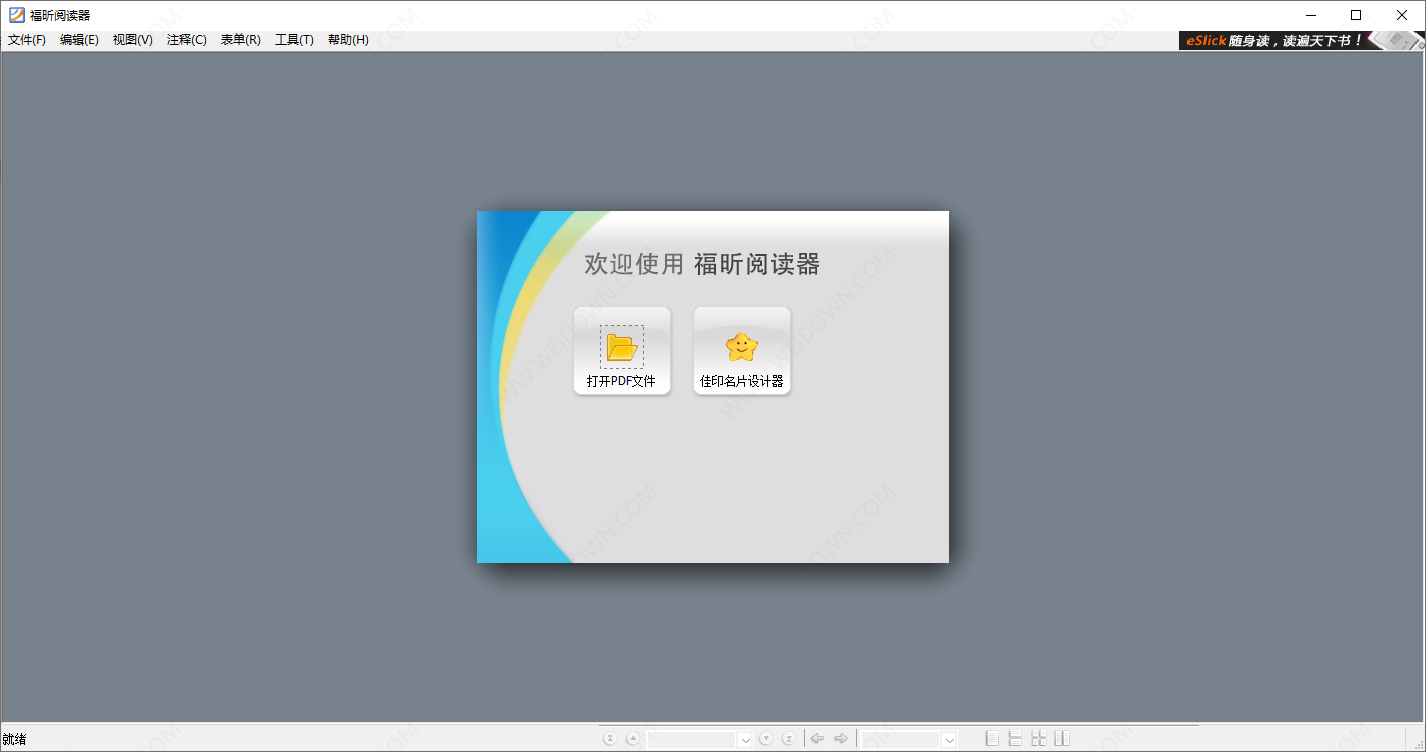This screenshot has width=1426, height=752.
Task: Maximize the 福昕阅读器 window
Action: (1356, 15)
